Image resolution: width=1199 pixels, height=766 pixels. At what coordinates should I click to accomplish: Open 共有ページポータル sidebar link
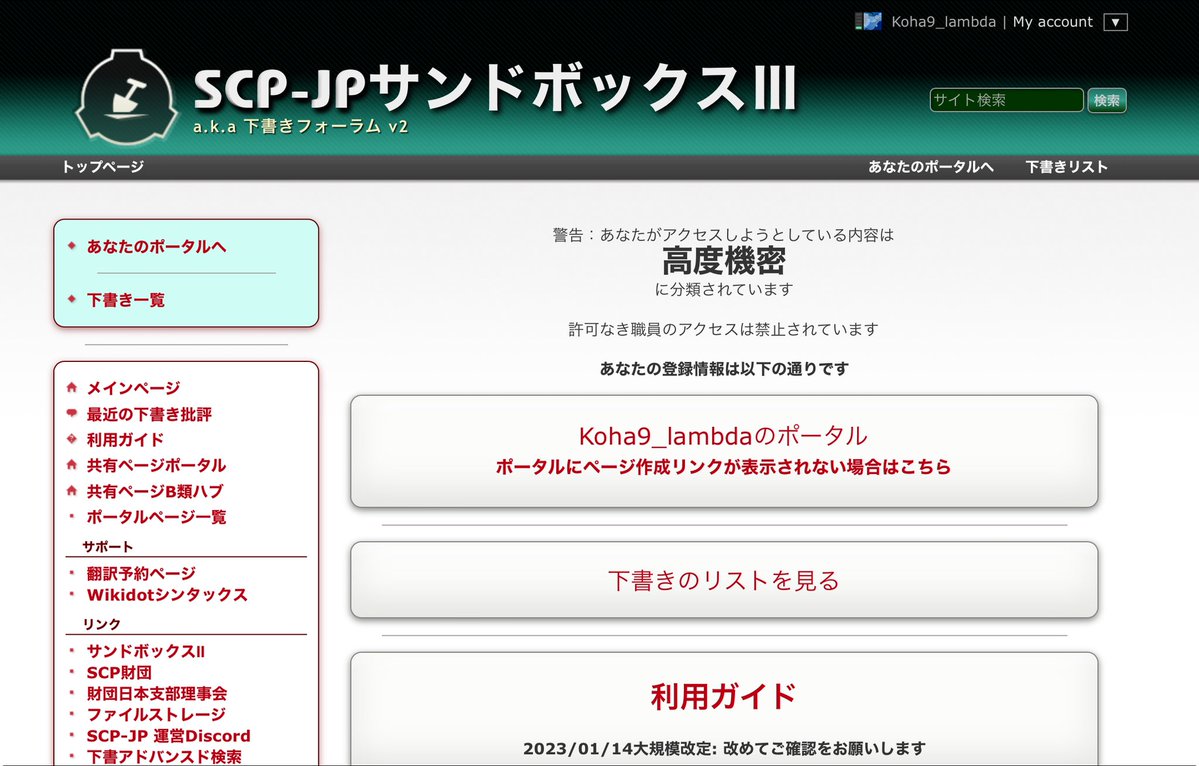(x=156, y=466)
